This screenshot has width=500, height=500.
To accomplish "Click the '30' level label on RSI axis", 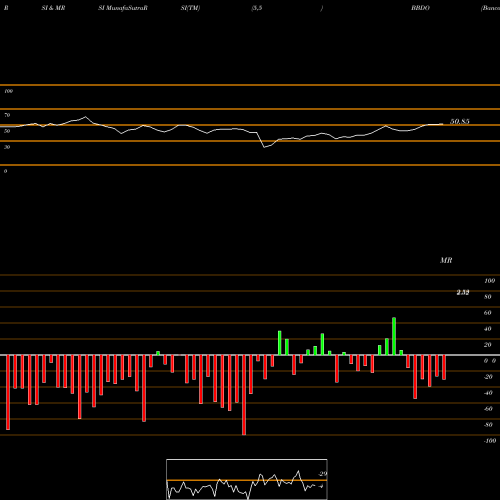I will [x=7, y=147].
